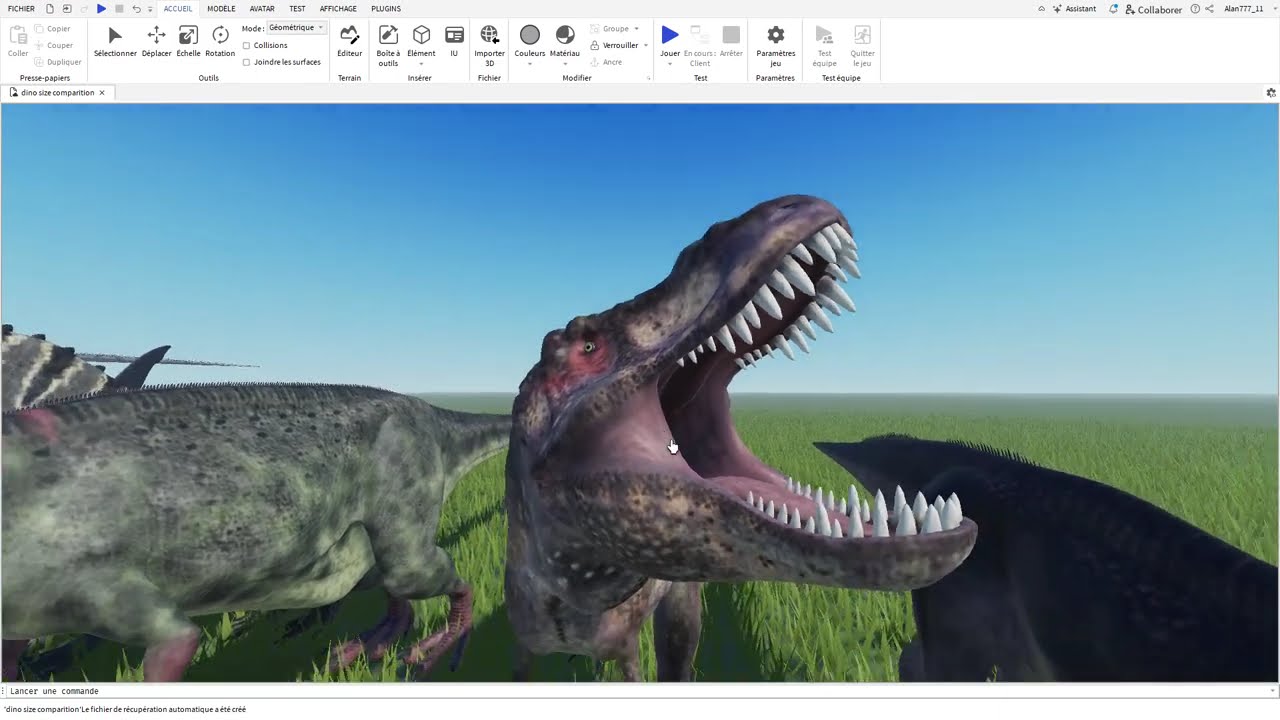Click the recovery file status message

pos(125,709)
